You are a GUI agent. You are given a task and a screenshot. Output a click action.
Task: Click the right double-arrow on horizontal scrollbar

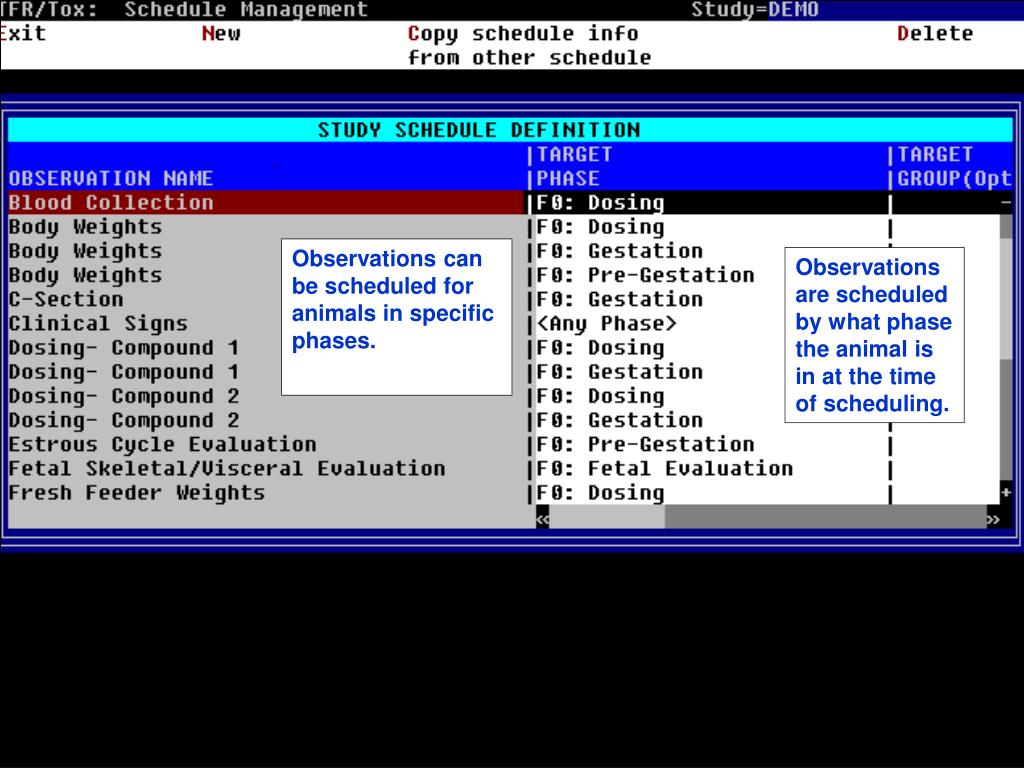993,519
